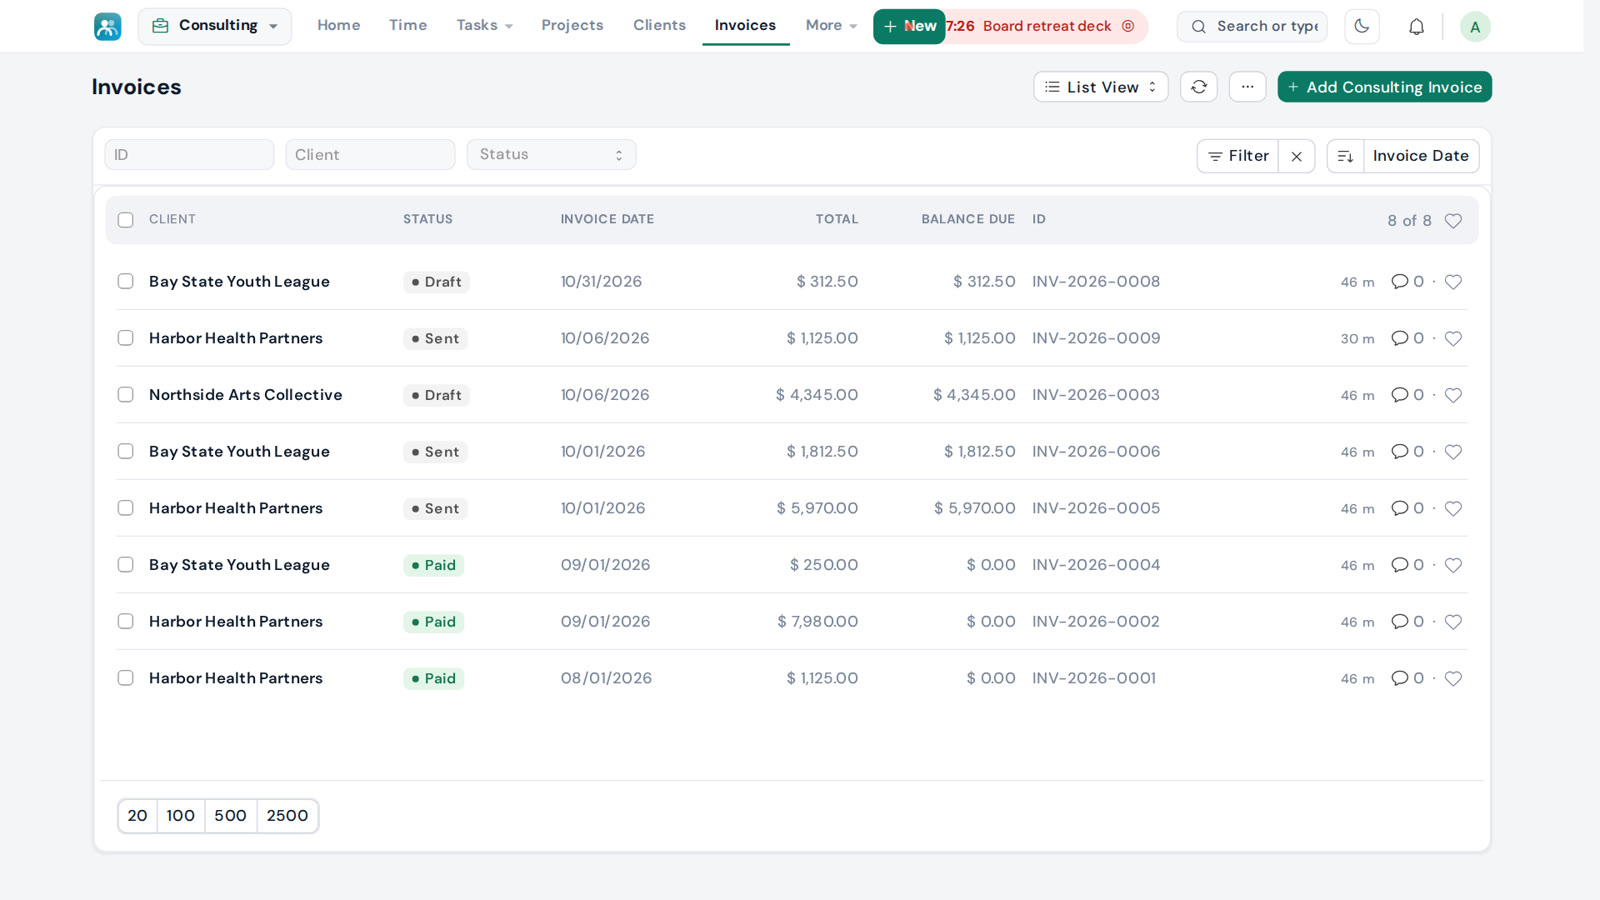Click Add Consulting Invoice button
The height and width of the screenshot is (900, 1600).
click(x=1384, y=87)
